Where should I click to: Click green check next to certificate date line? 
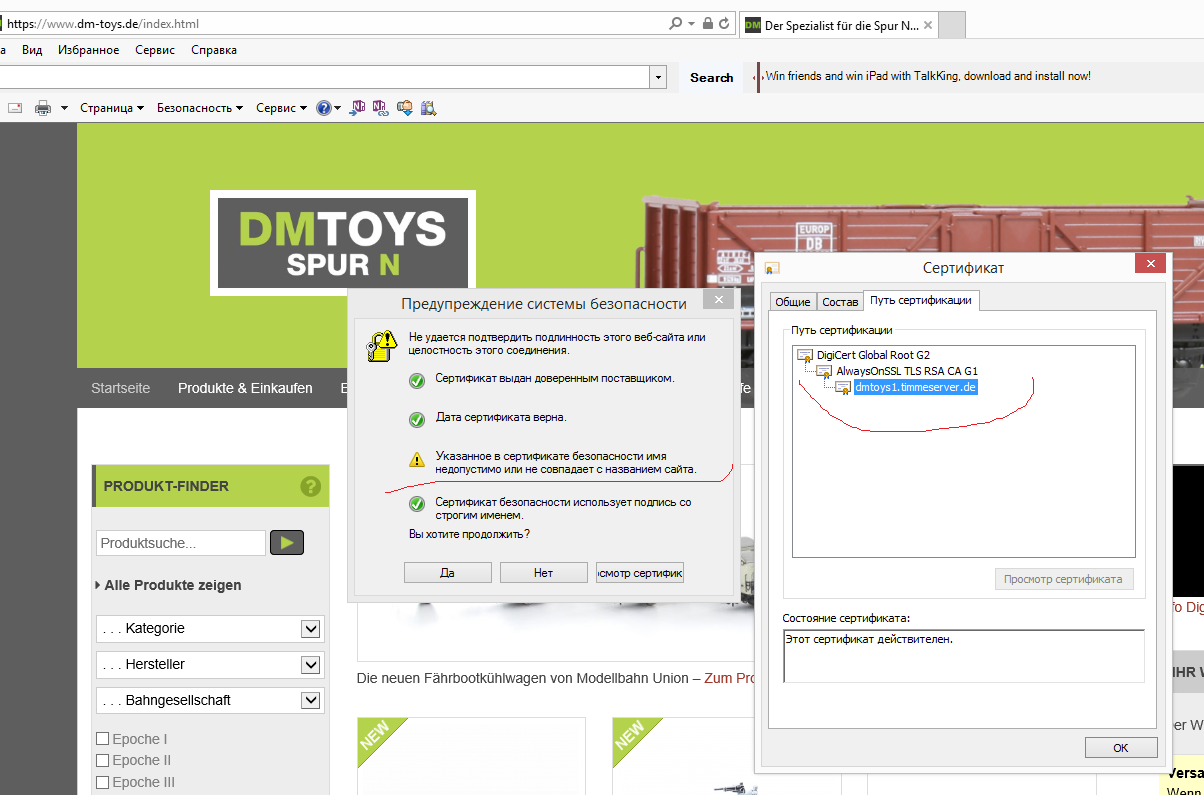pos(417,420)
